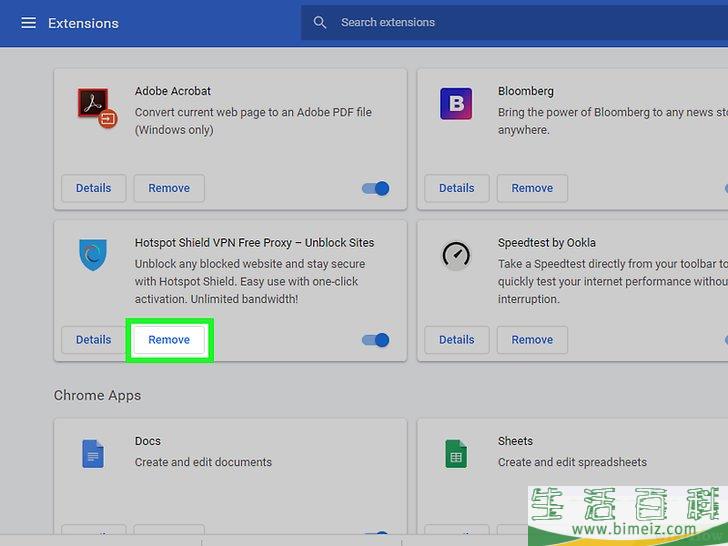728x546 pixels.
Task: Turn off the Hotspot Shield toggle
Action: pos(376,340)
